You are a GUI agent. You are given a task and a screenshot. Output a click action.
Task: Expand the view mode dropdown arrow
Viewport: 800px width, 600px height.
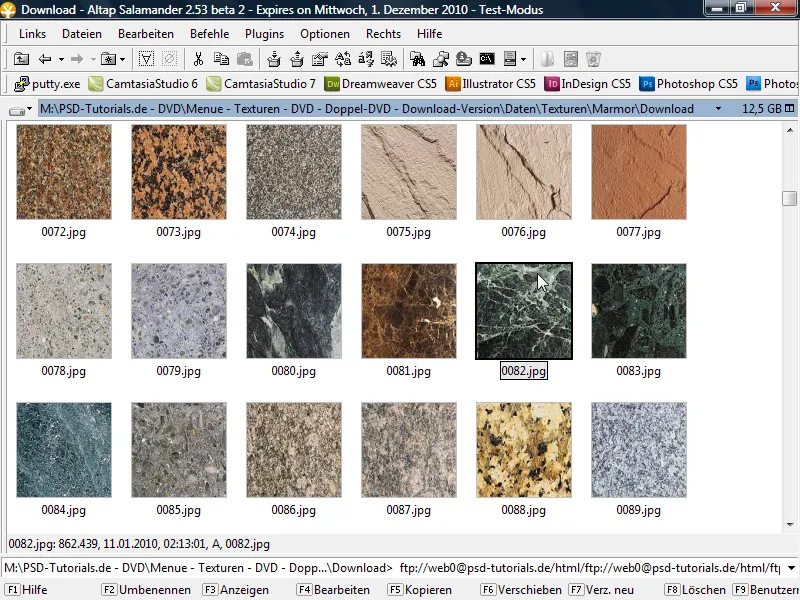(523, 60)
